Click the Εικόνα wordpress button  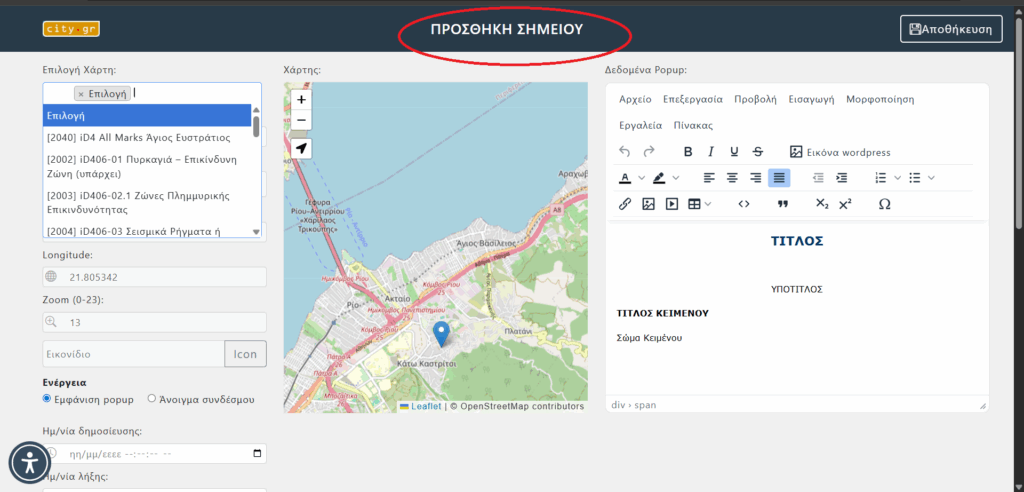(x=840, y=152)
